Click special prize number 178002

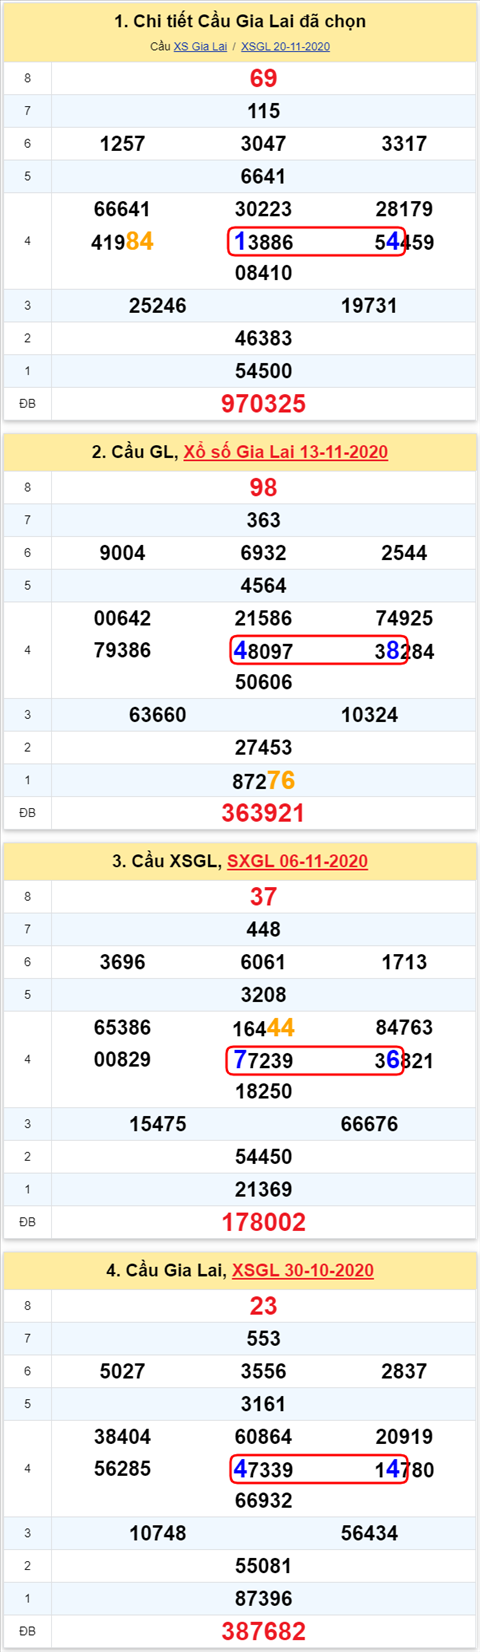click(263, 1222)
